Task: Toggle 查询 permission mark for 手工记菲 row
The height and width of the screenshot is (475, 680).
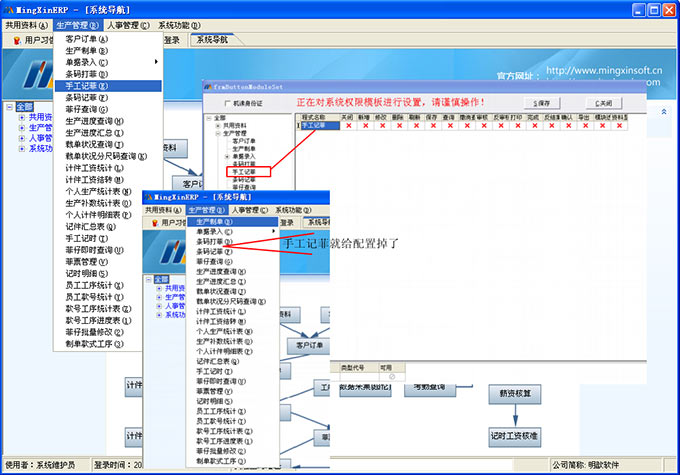Action: click(450, 125)
